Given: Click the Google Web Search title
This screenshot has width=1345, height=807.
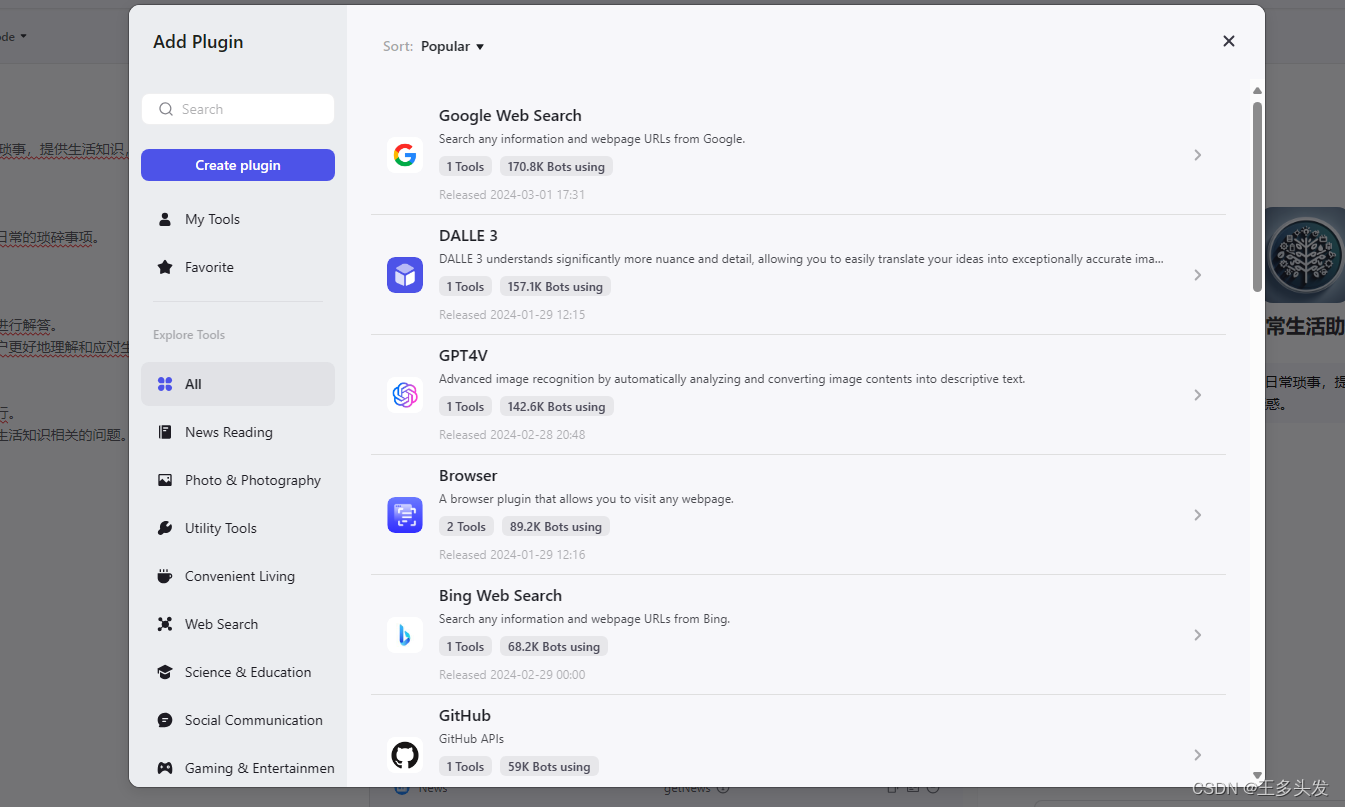Looking at the screenshot, I should [510, 116].
